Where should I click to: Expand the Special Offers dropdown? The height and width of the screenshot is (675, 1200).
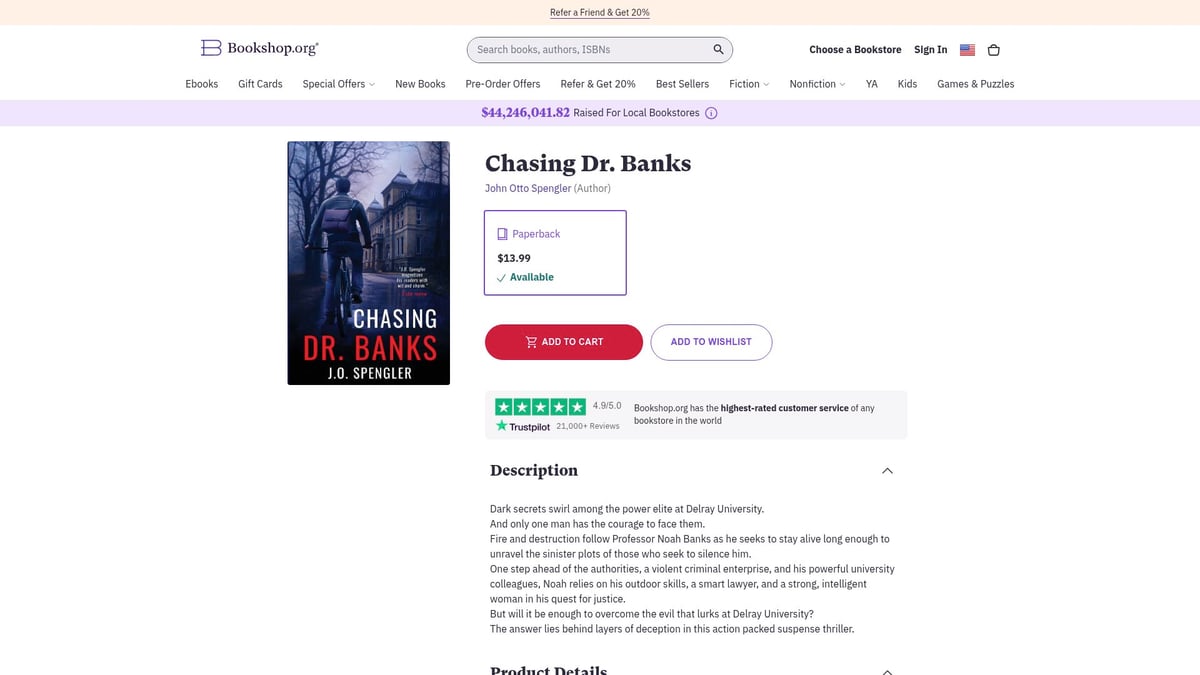click(339, 84)
